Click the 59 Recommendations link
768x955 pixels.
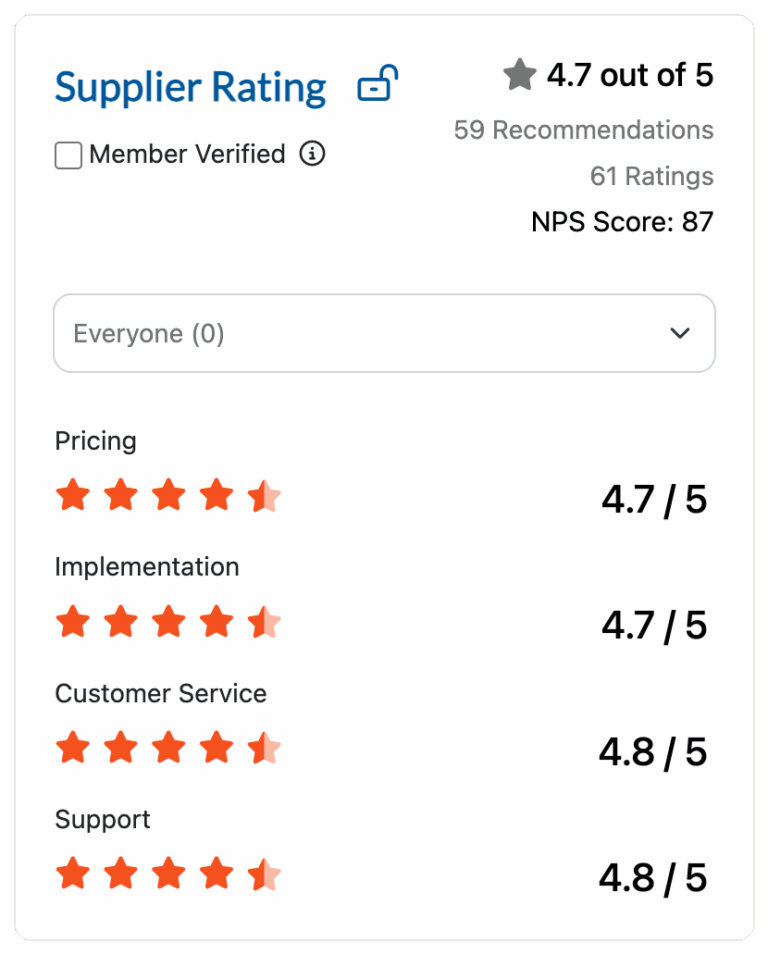coord(583,130)
